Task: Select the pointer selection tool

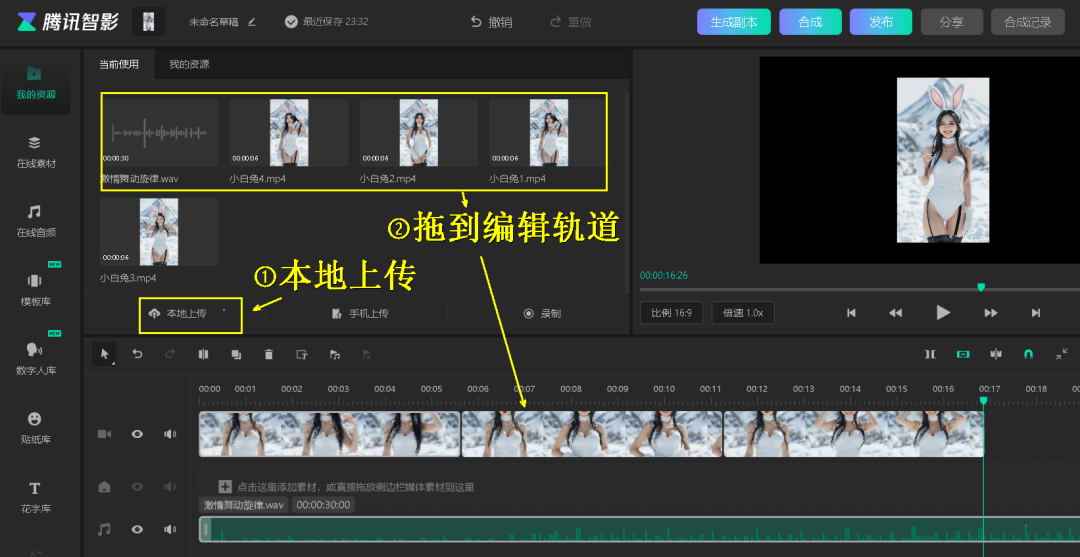Action: (104, 354)
